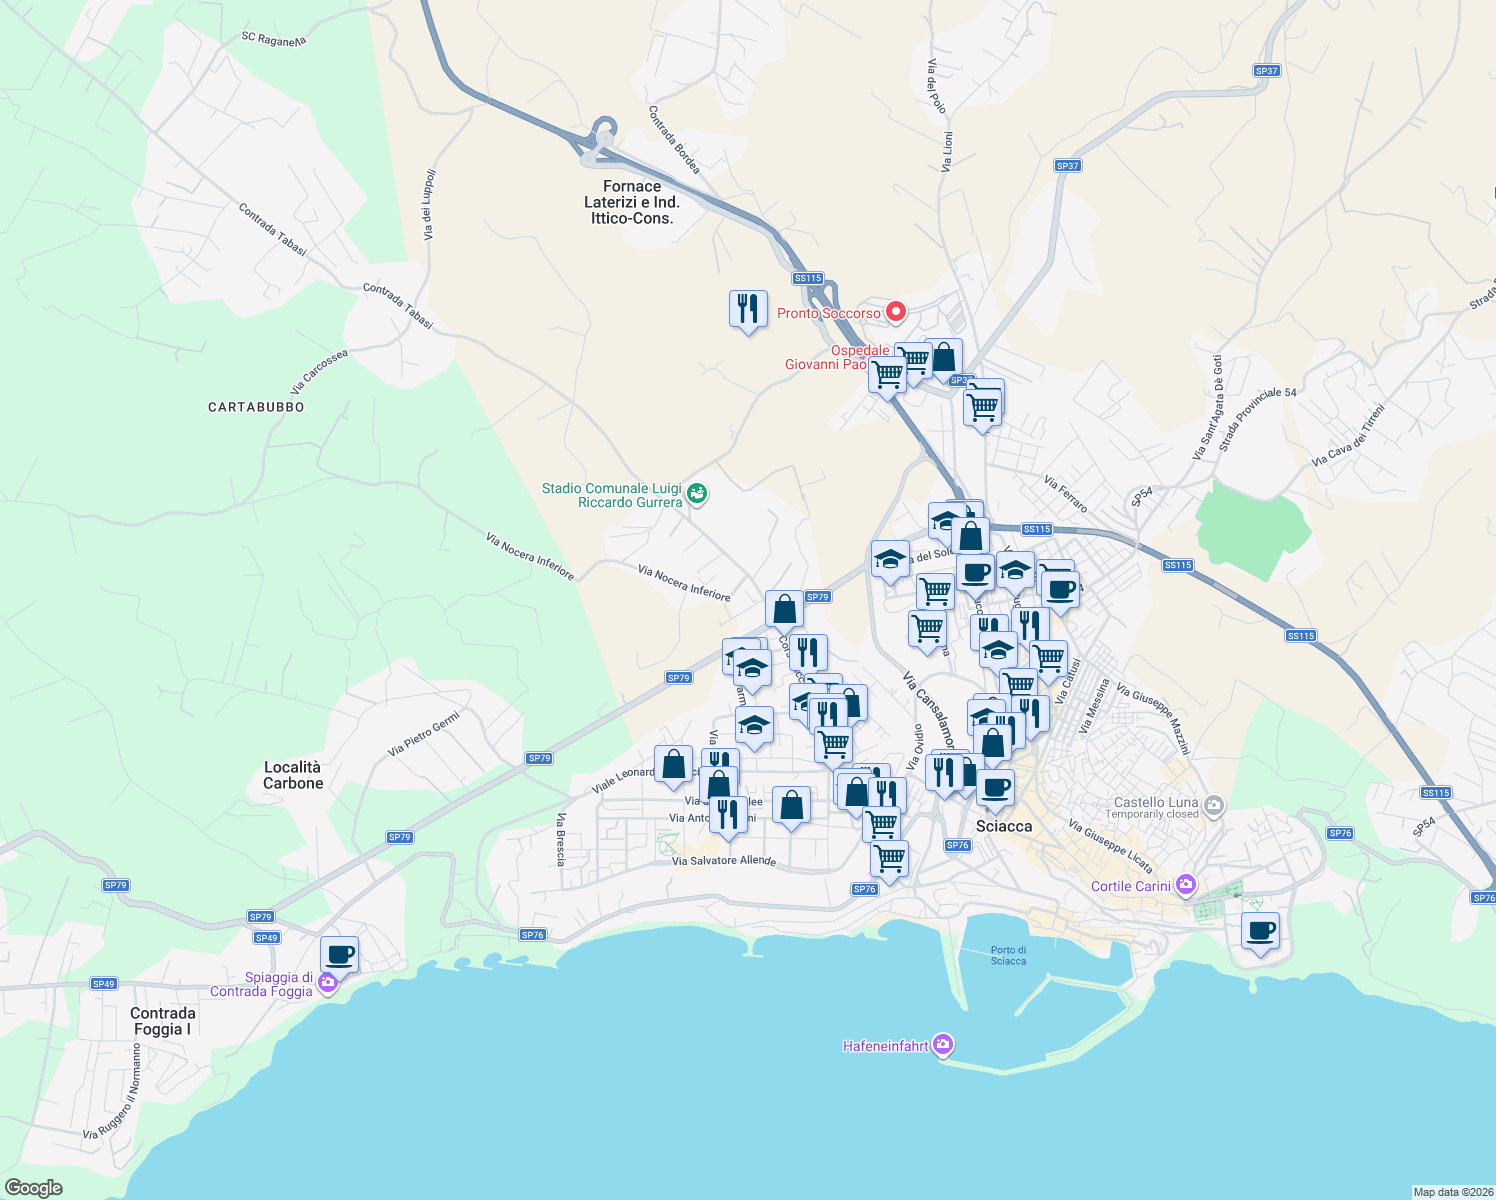Screen dimensions: 1496x1200
Task: Click the restaurant icon beside Pronto Soccorso
Action: tap(747, 308)
